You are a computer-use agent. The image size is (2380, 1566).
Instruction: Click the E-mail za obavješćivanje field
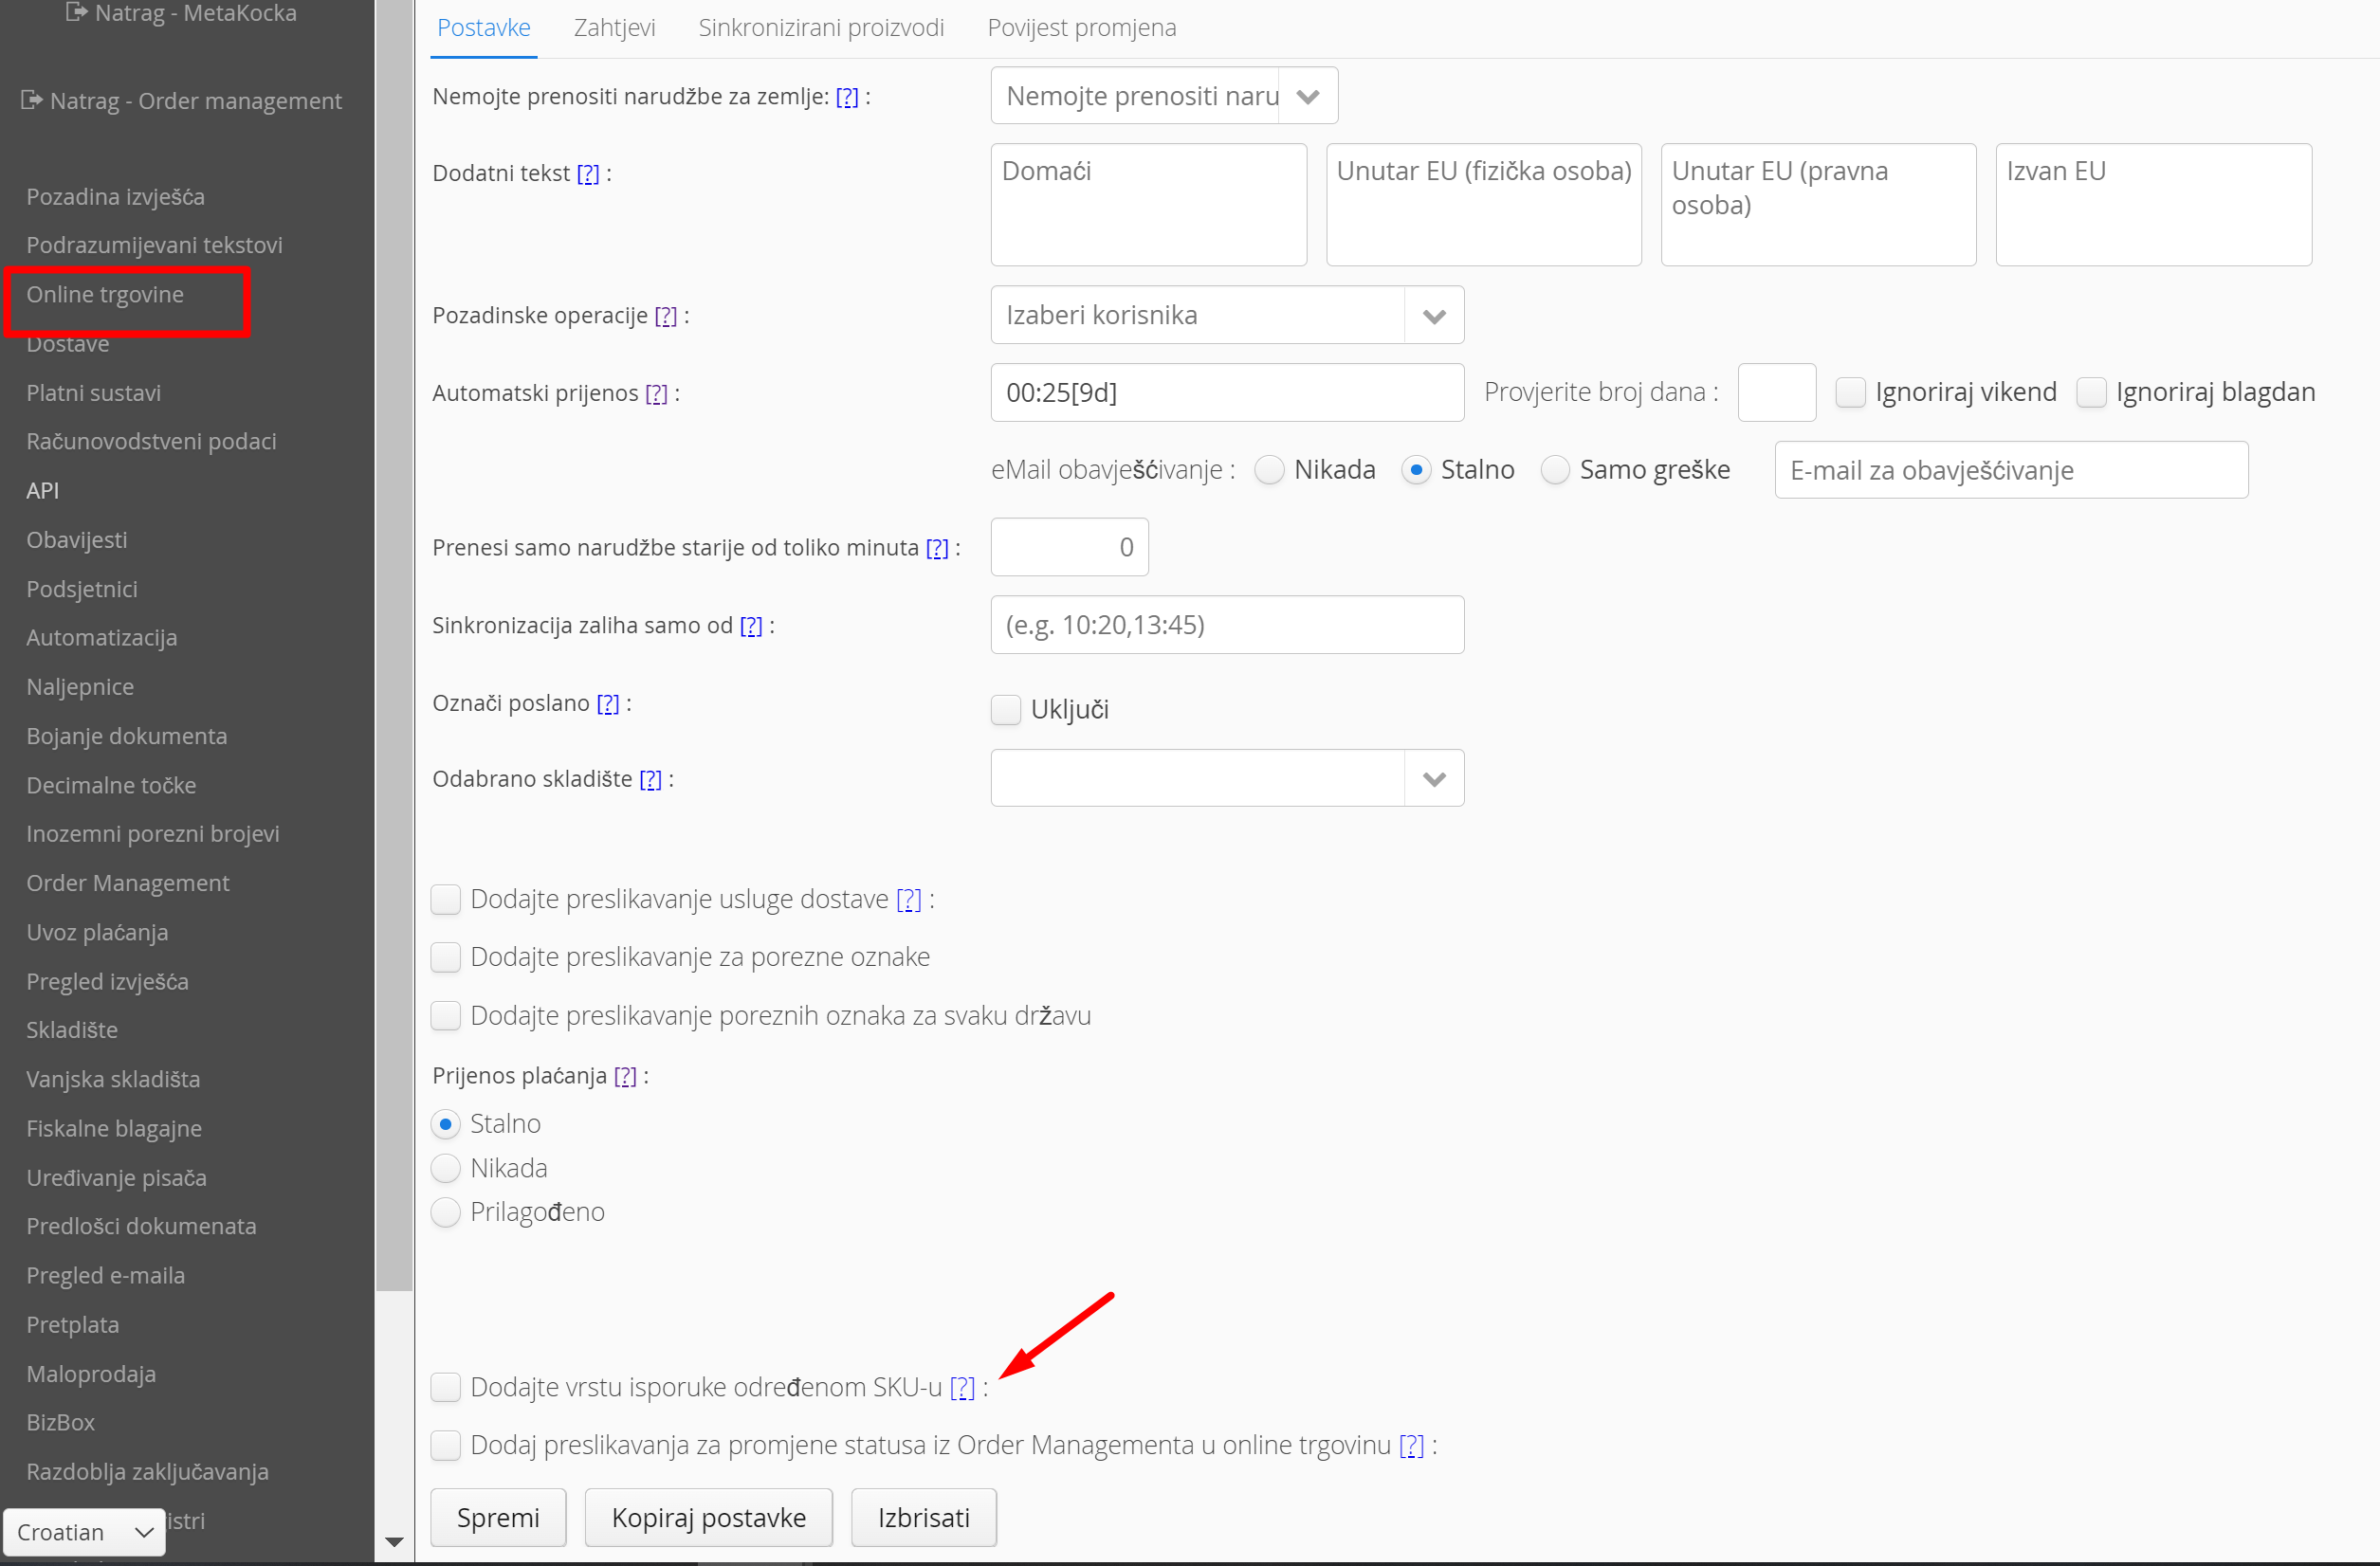2010,470
